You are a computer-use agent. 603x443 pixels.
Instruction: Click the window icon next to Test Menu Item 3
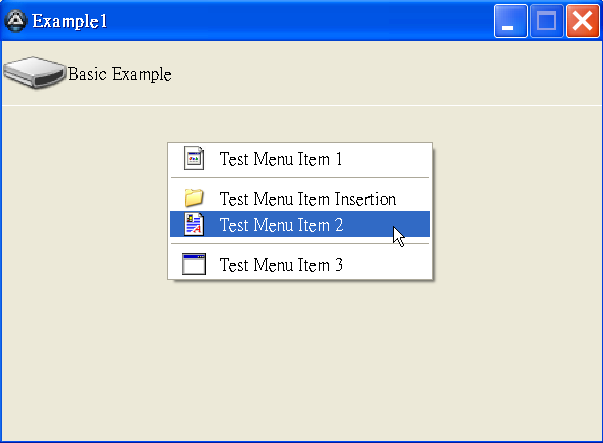[194, 264]
